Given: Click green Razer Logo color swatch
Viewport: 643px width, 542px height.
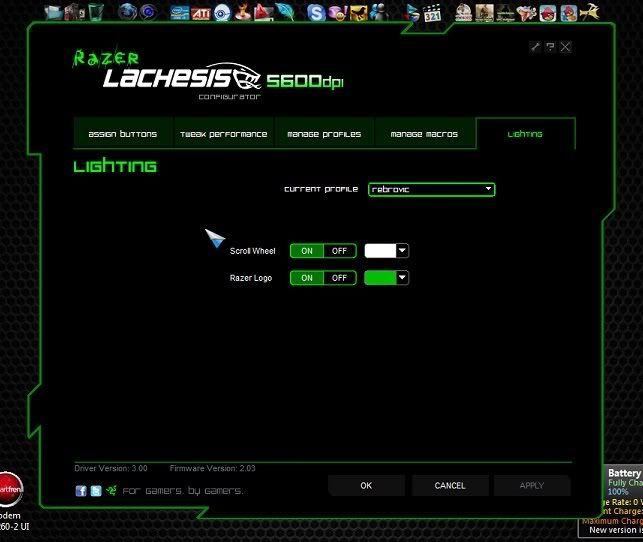Looking at the screenshot, I should click(381, 278).
